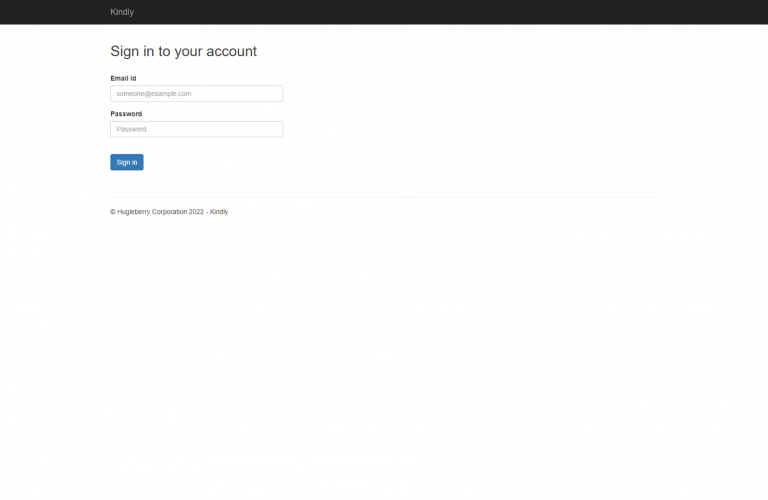This screenshot has height=500, width=768.
Task: Focus the Password input field
Action: point(196,129)
